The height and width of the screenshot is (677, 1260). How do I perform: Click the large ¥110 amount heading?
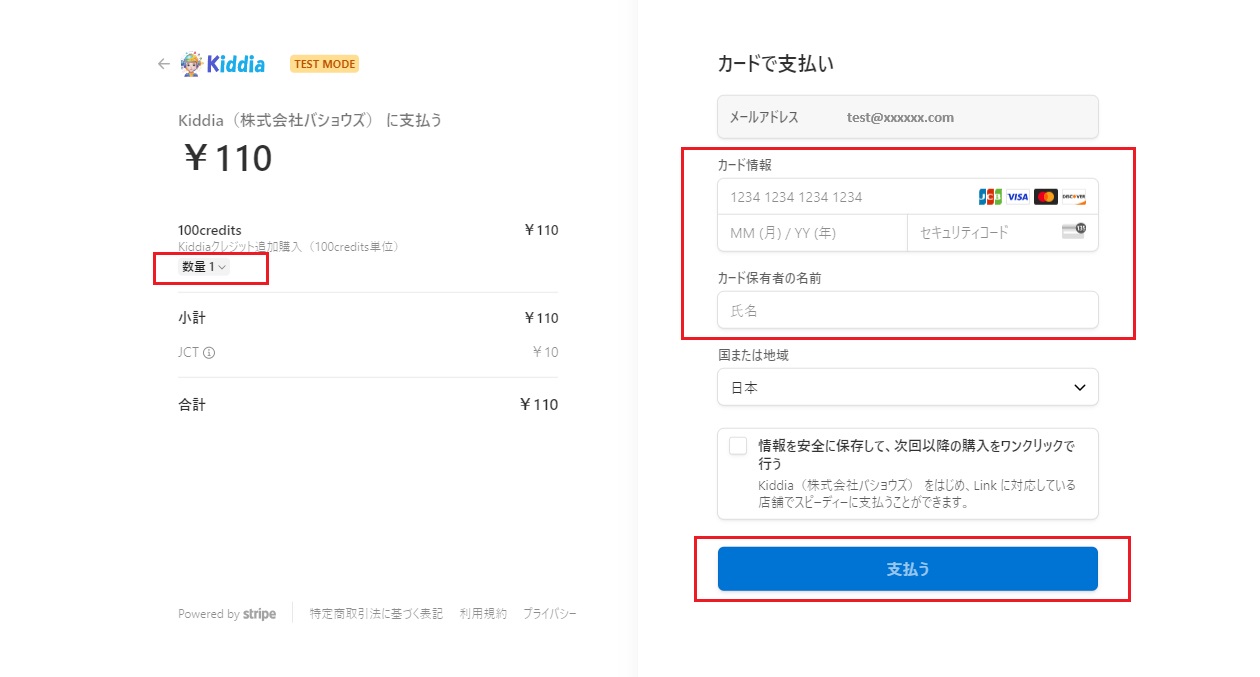[228, 158]
